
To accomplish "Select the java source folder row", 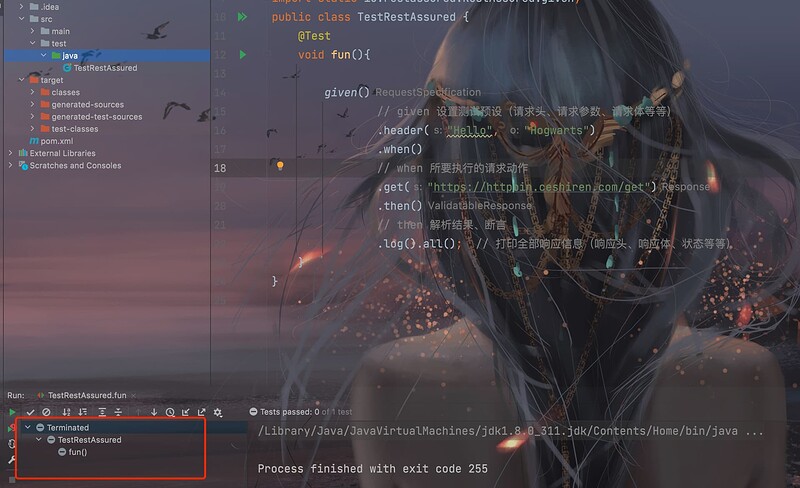I will [x=107, y=55].
